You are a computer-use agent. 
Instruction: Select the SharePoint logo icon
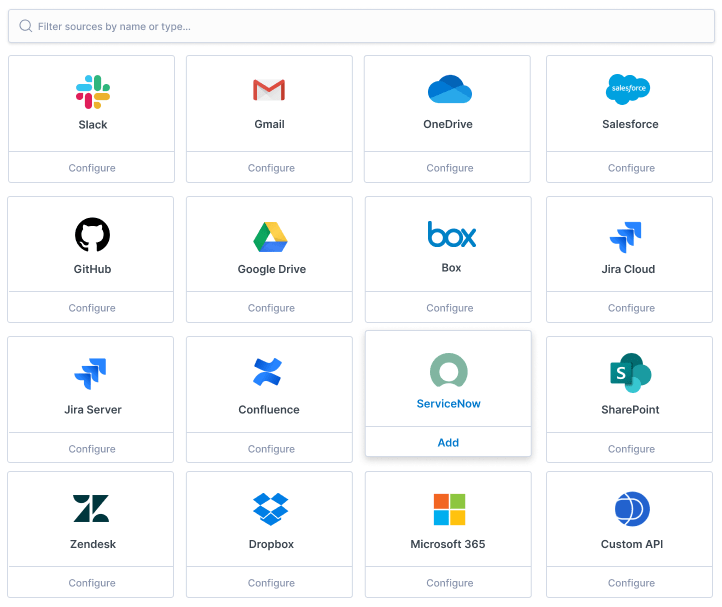point(630,373)
